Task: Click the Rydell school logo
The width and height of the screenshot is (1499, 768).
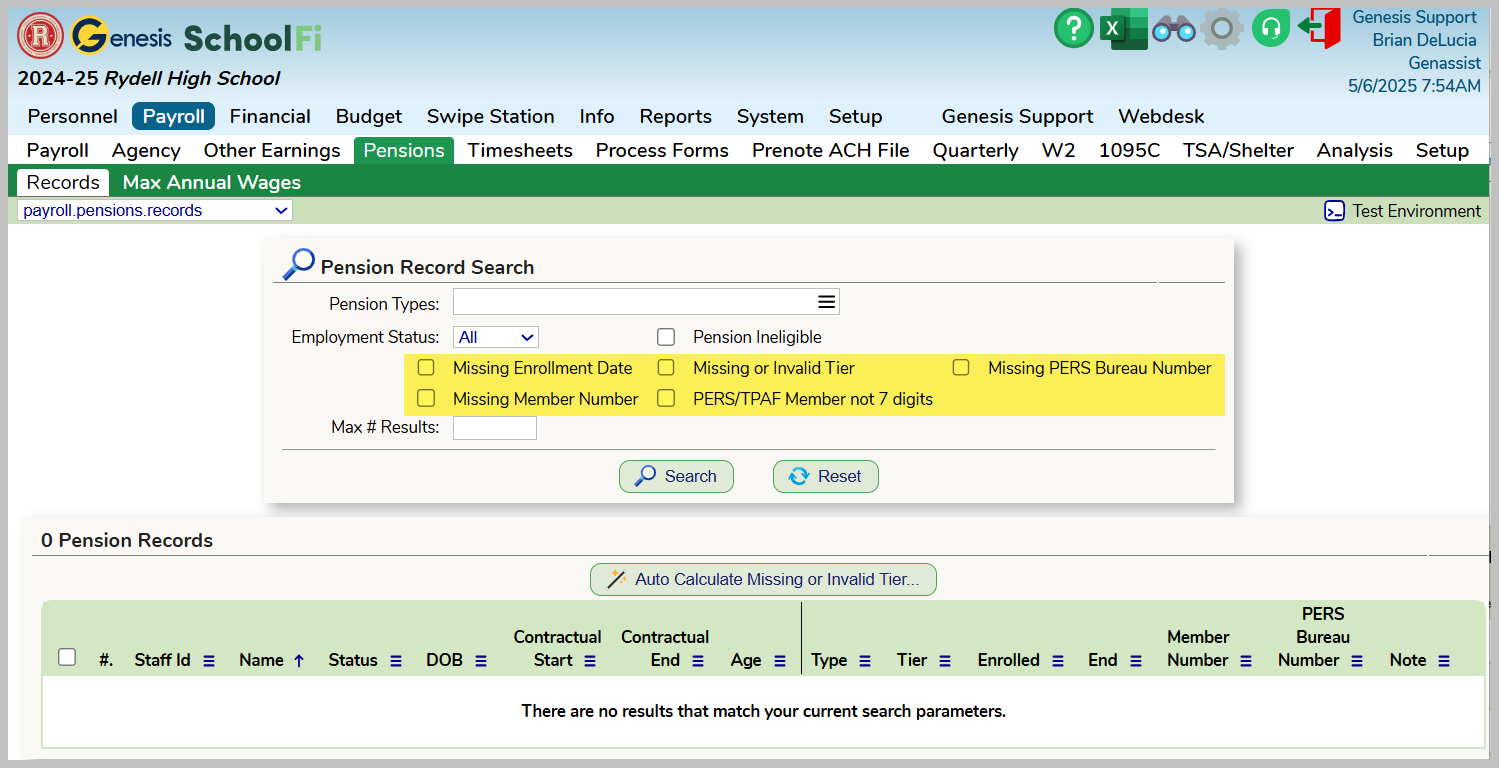Action: (41, 37)
